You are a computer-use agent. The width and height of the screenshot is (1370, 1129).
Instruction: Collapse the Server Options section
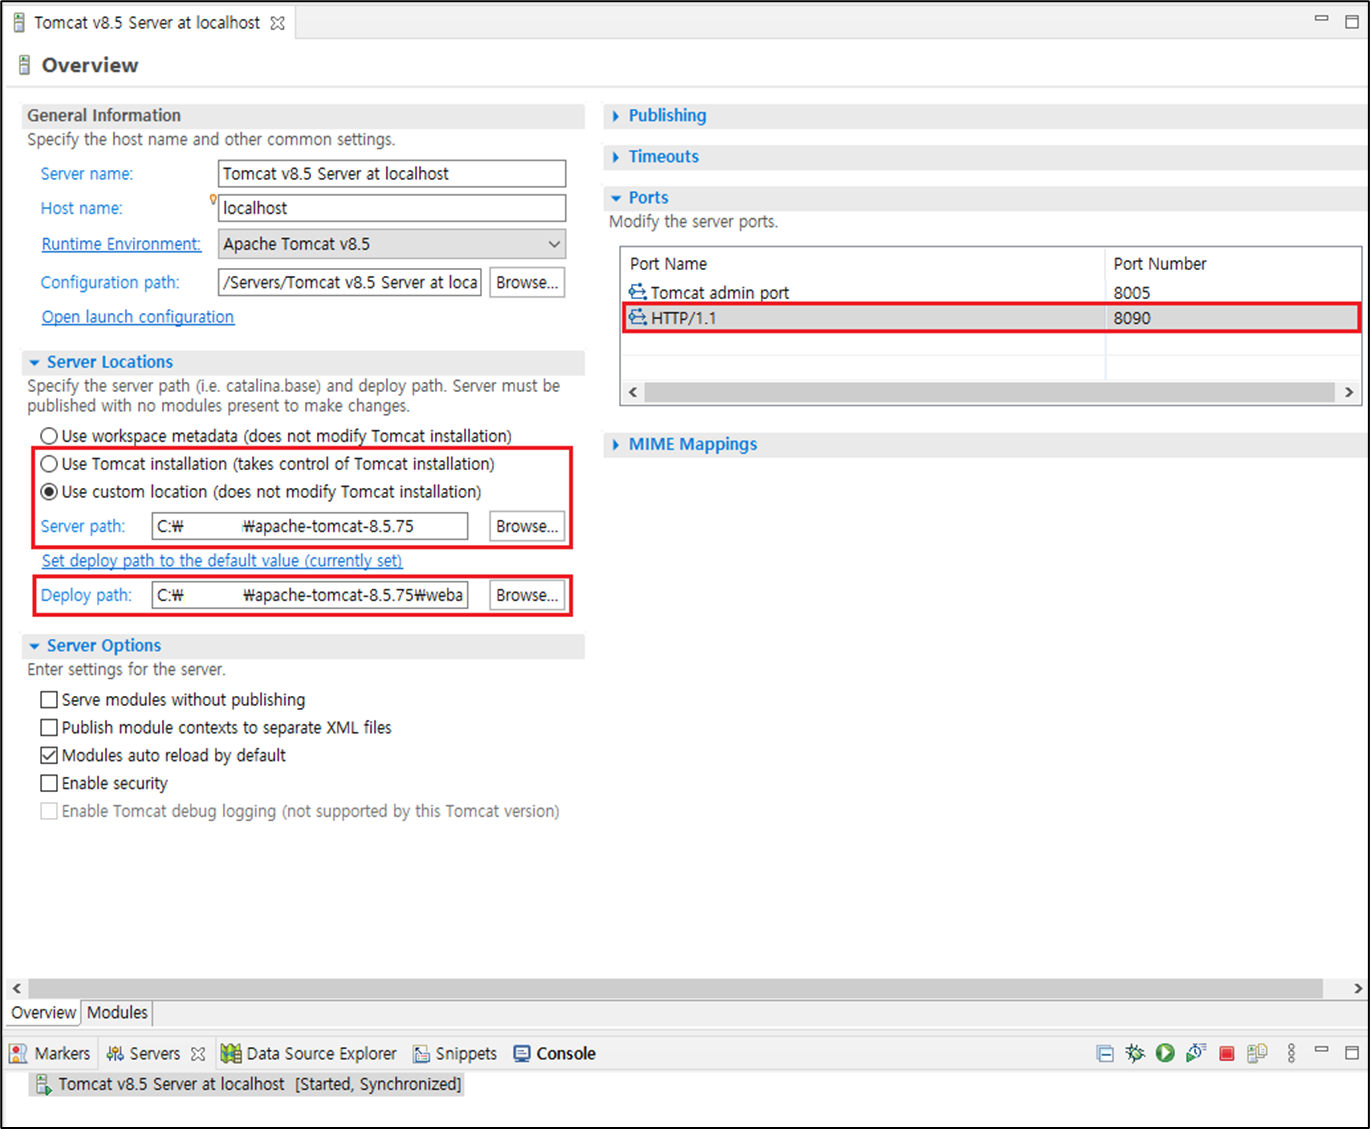pos(34,647)
